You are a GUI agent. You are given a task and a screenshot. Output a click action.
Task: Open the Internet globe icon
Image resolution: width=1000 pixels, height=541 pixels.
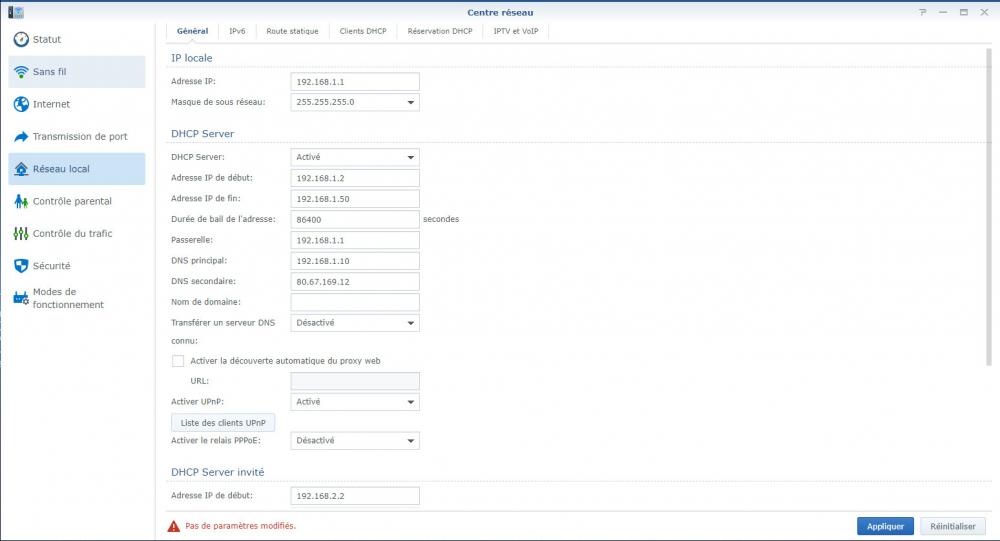pyautogui.click(x=21, y=104)
